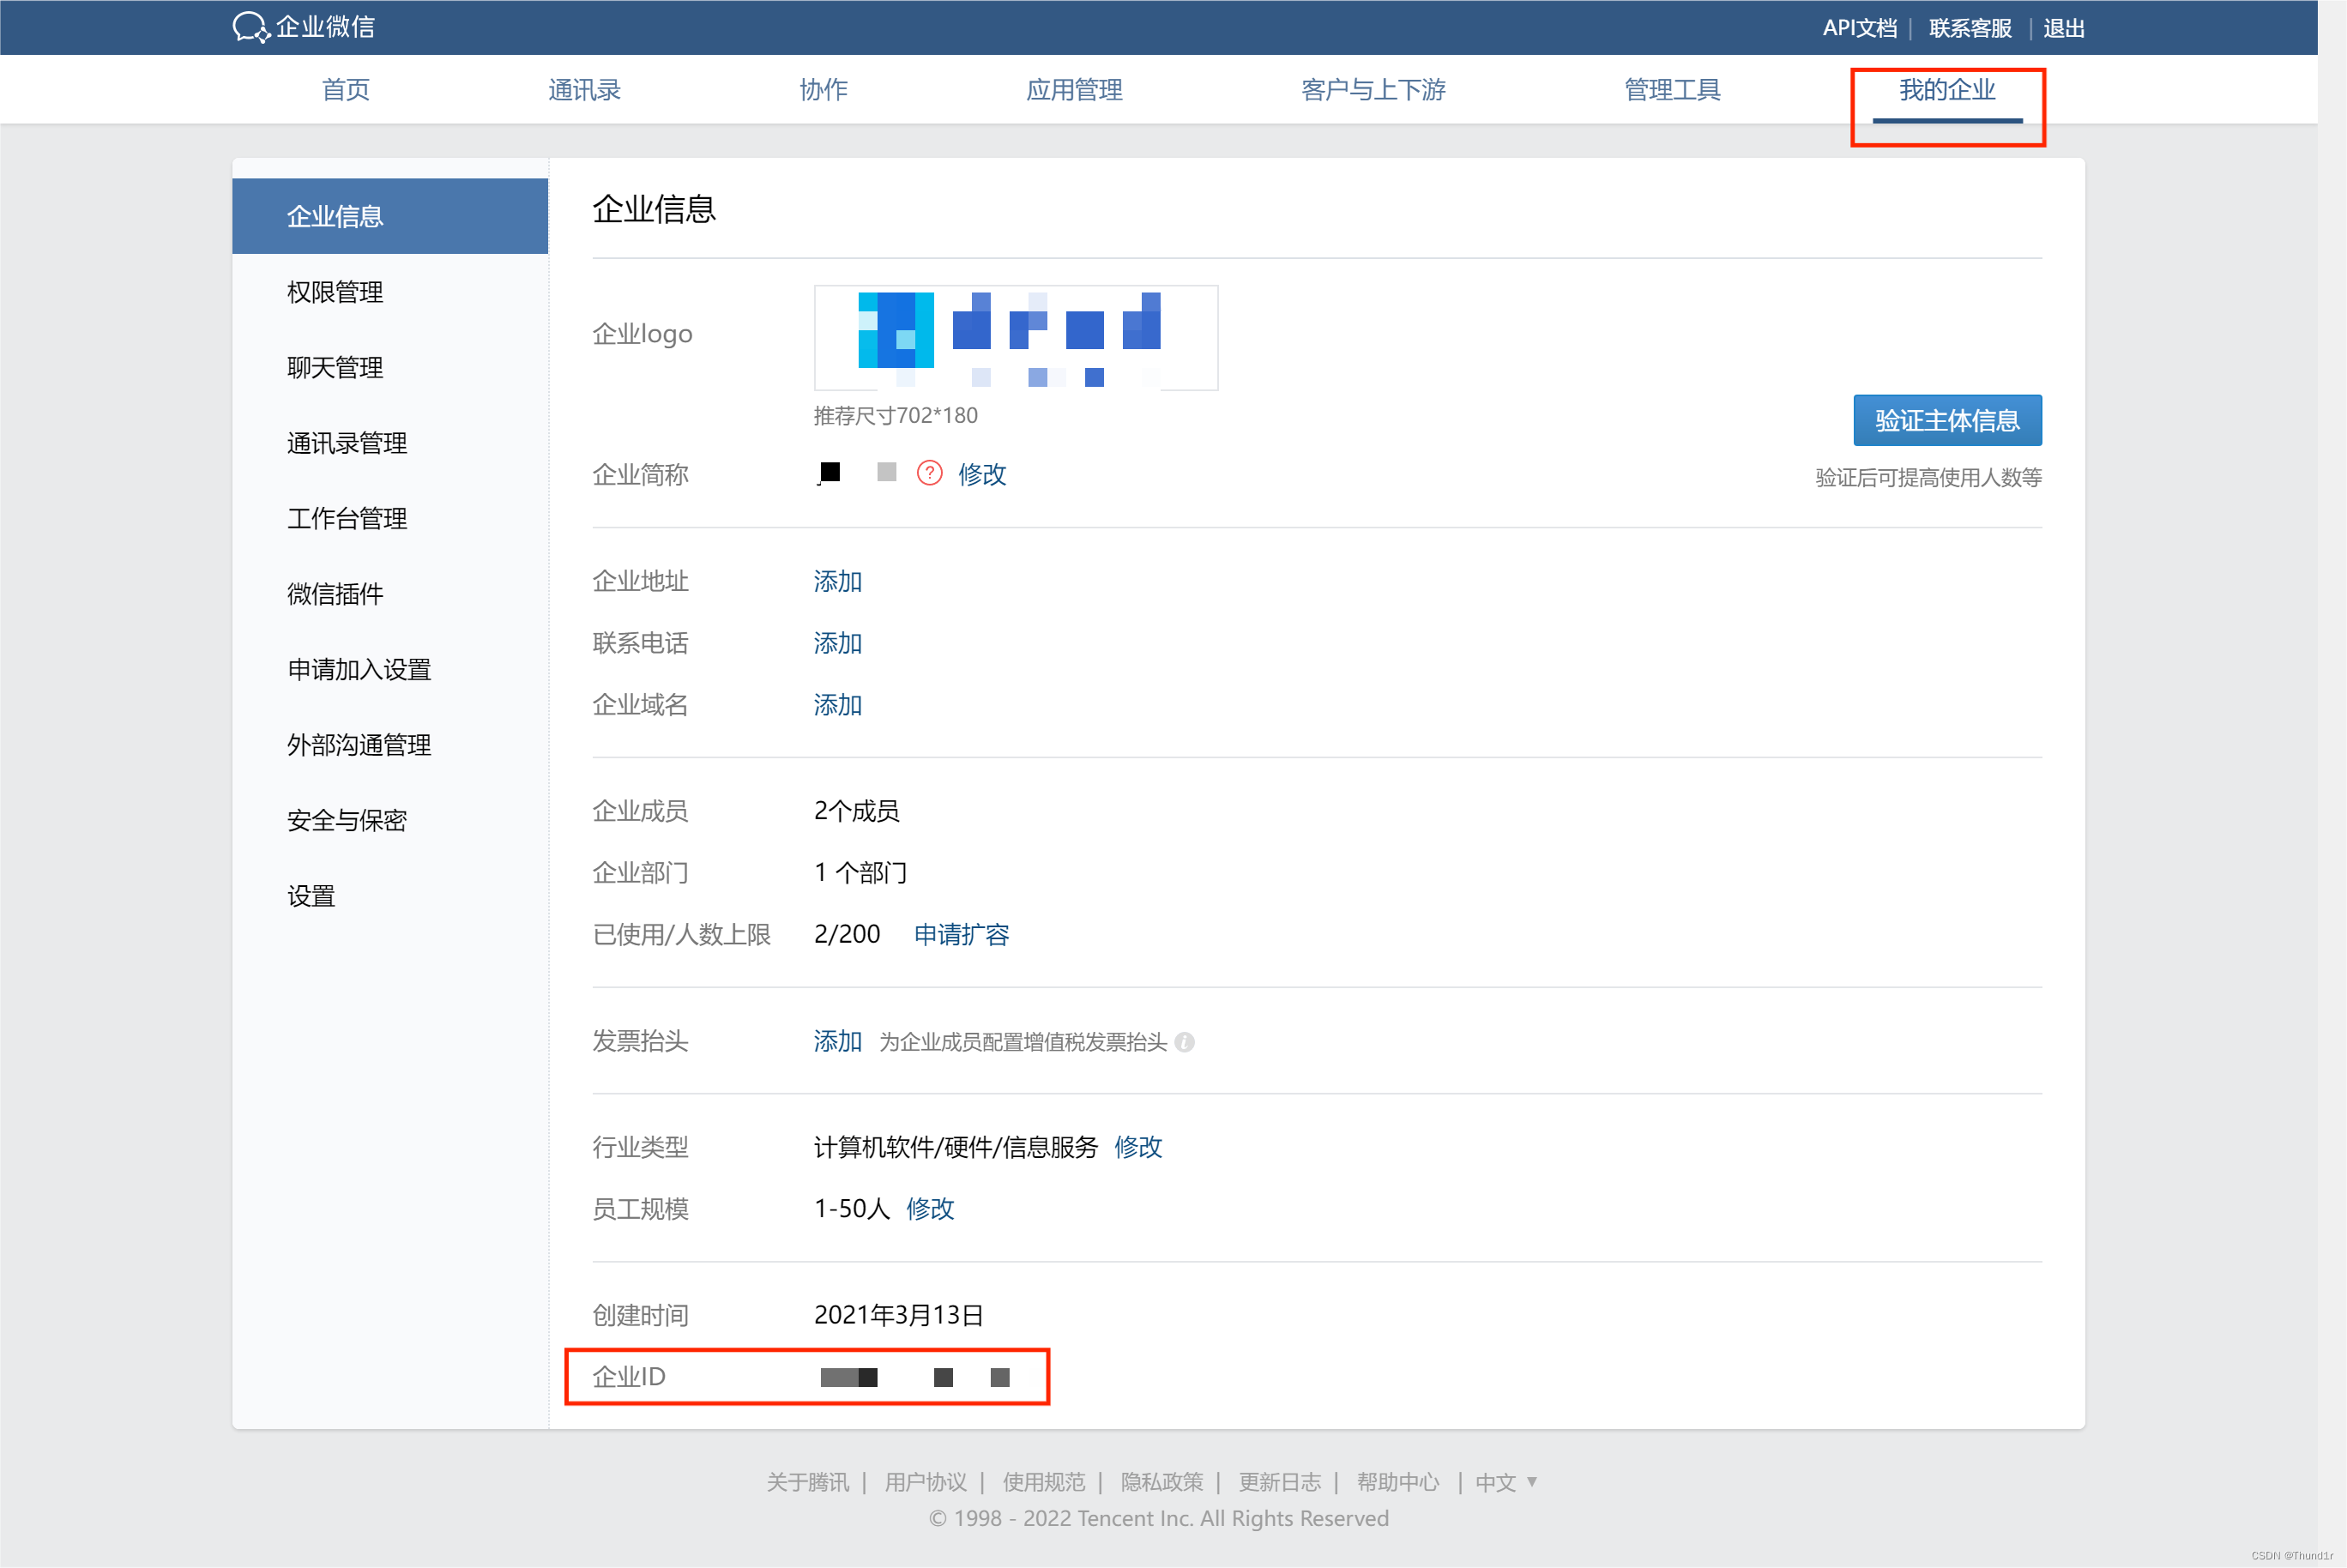The image size is (2347, 1568).
Task: Open the 中文 language dropdown in footer
Action: pos(1506,1482)
